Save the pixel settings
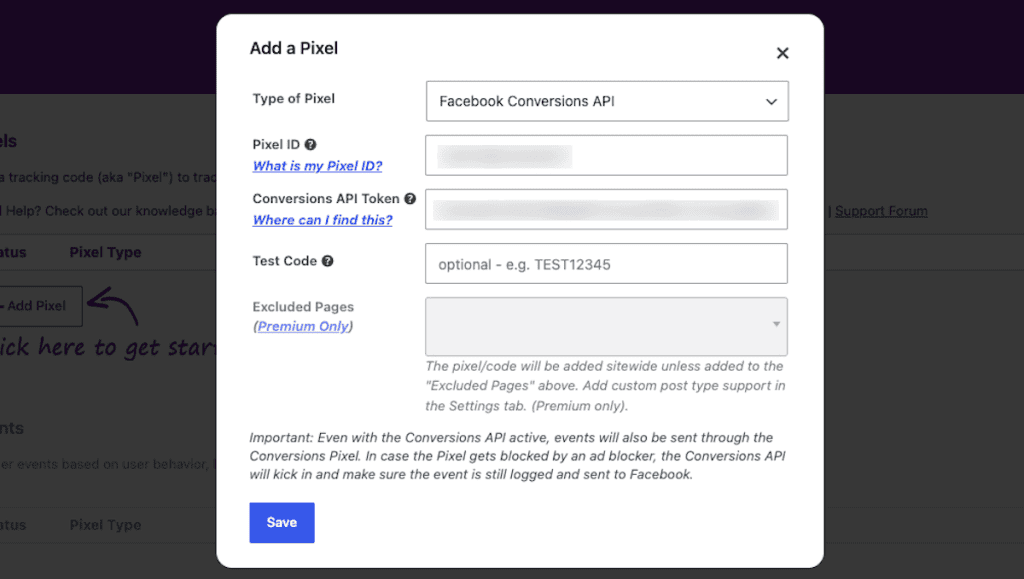Viewport: 1024px width, 579px height. (x=282, y=523)
